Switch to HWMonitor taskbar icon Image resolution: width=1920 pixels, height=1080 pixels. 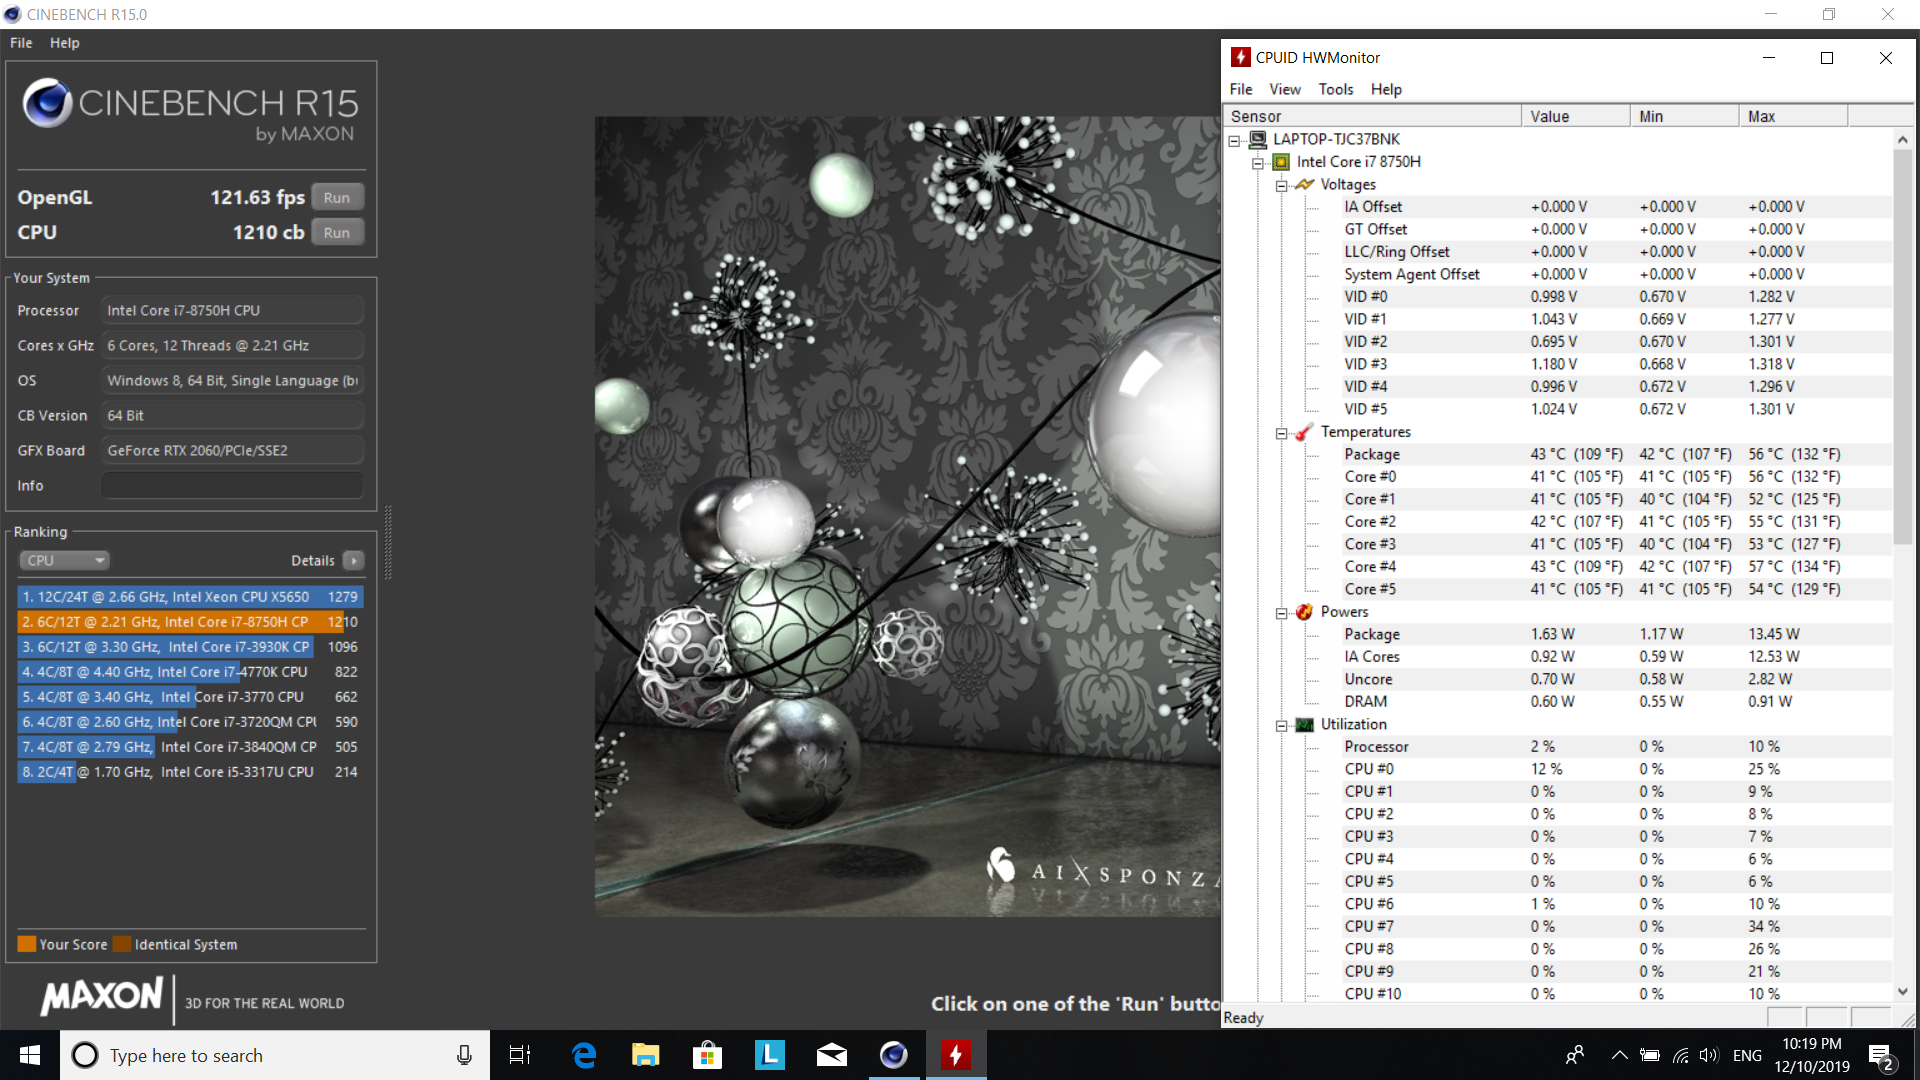(956, 1055)
